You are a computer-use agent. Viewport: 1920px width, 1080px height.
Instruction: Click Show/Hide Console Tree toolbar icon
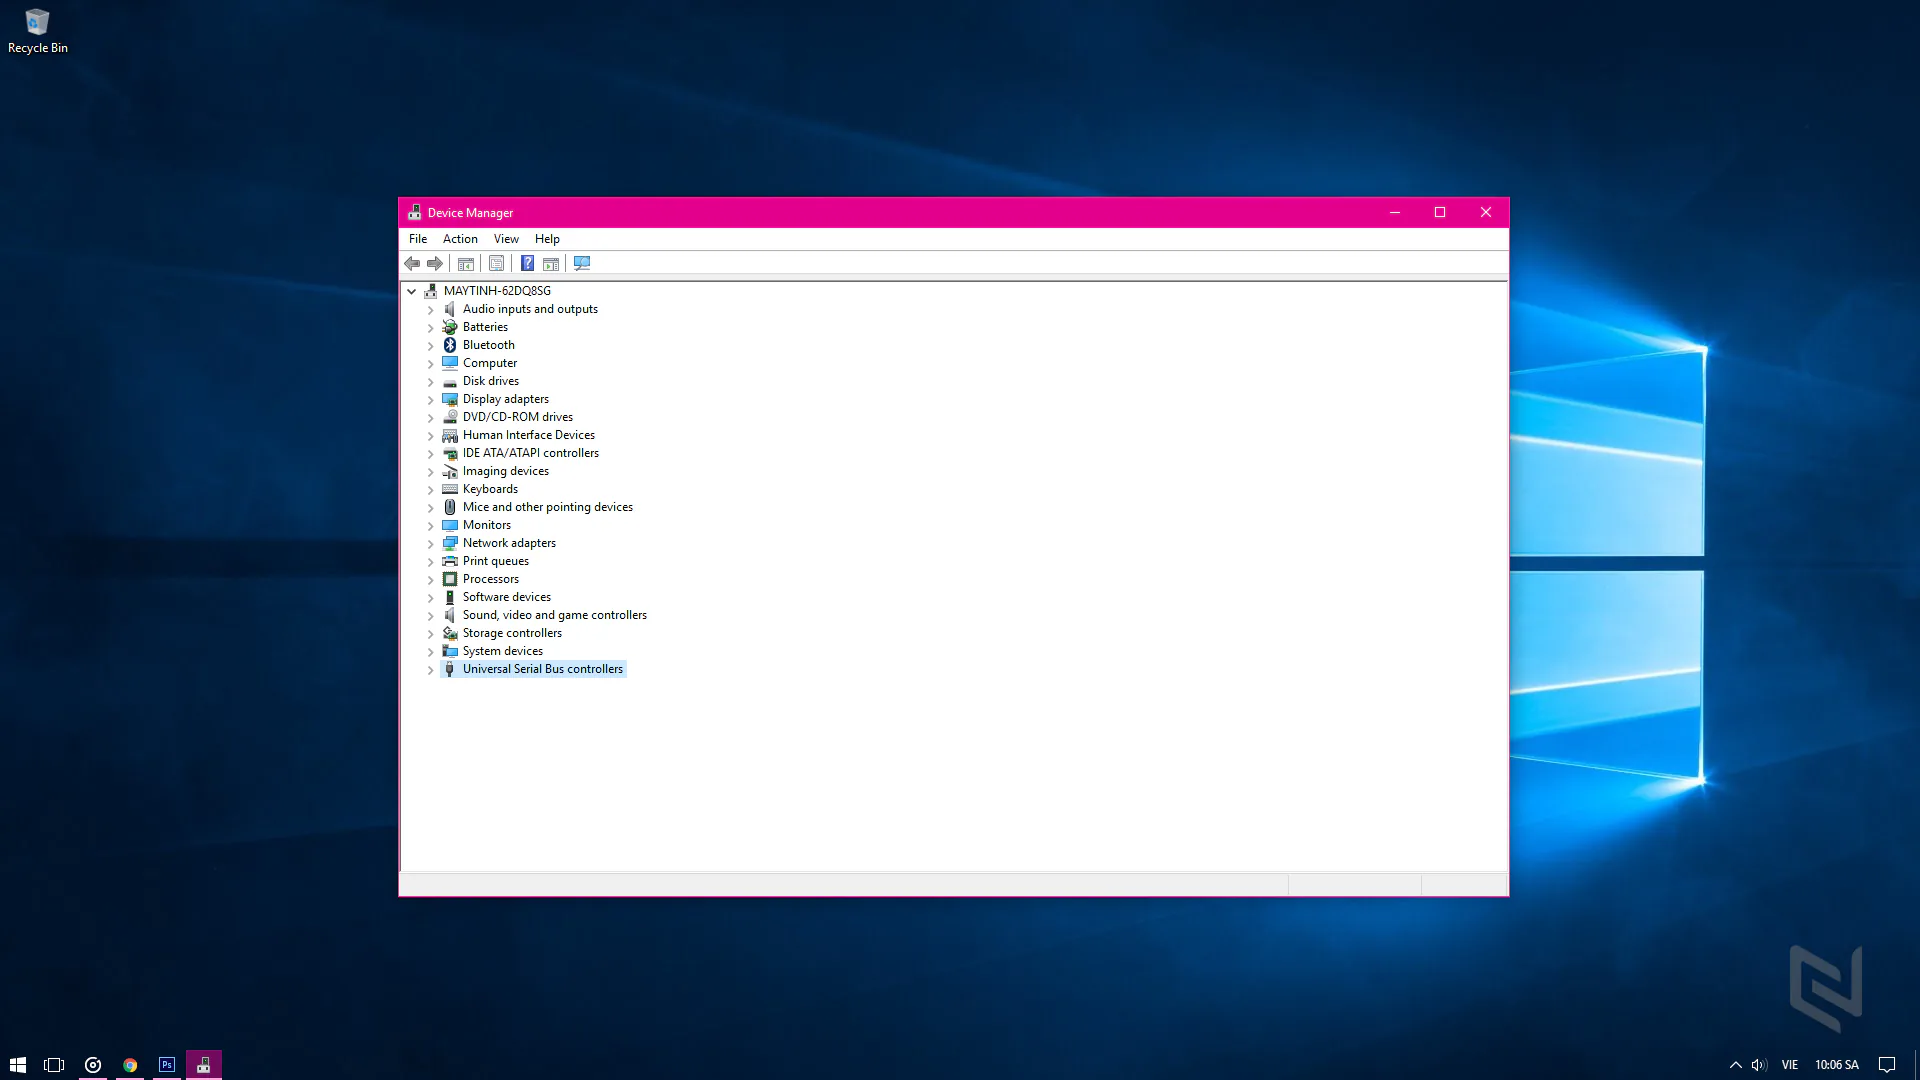466,264
